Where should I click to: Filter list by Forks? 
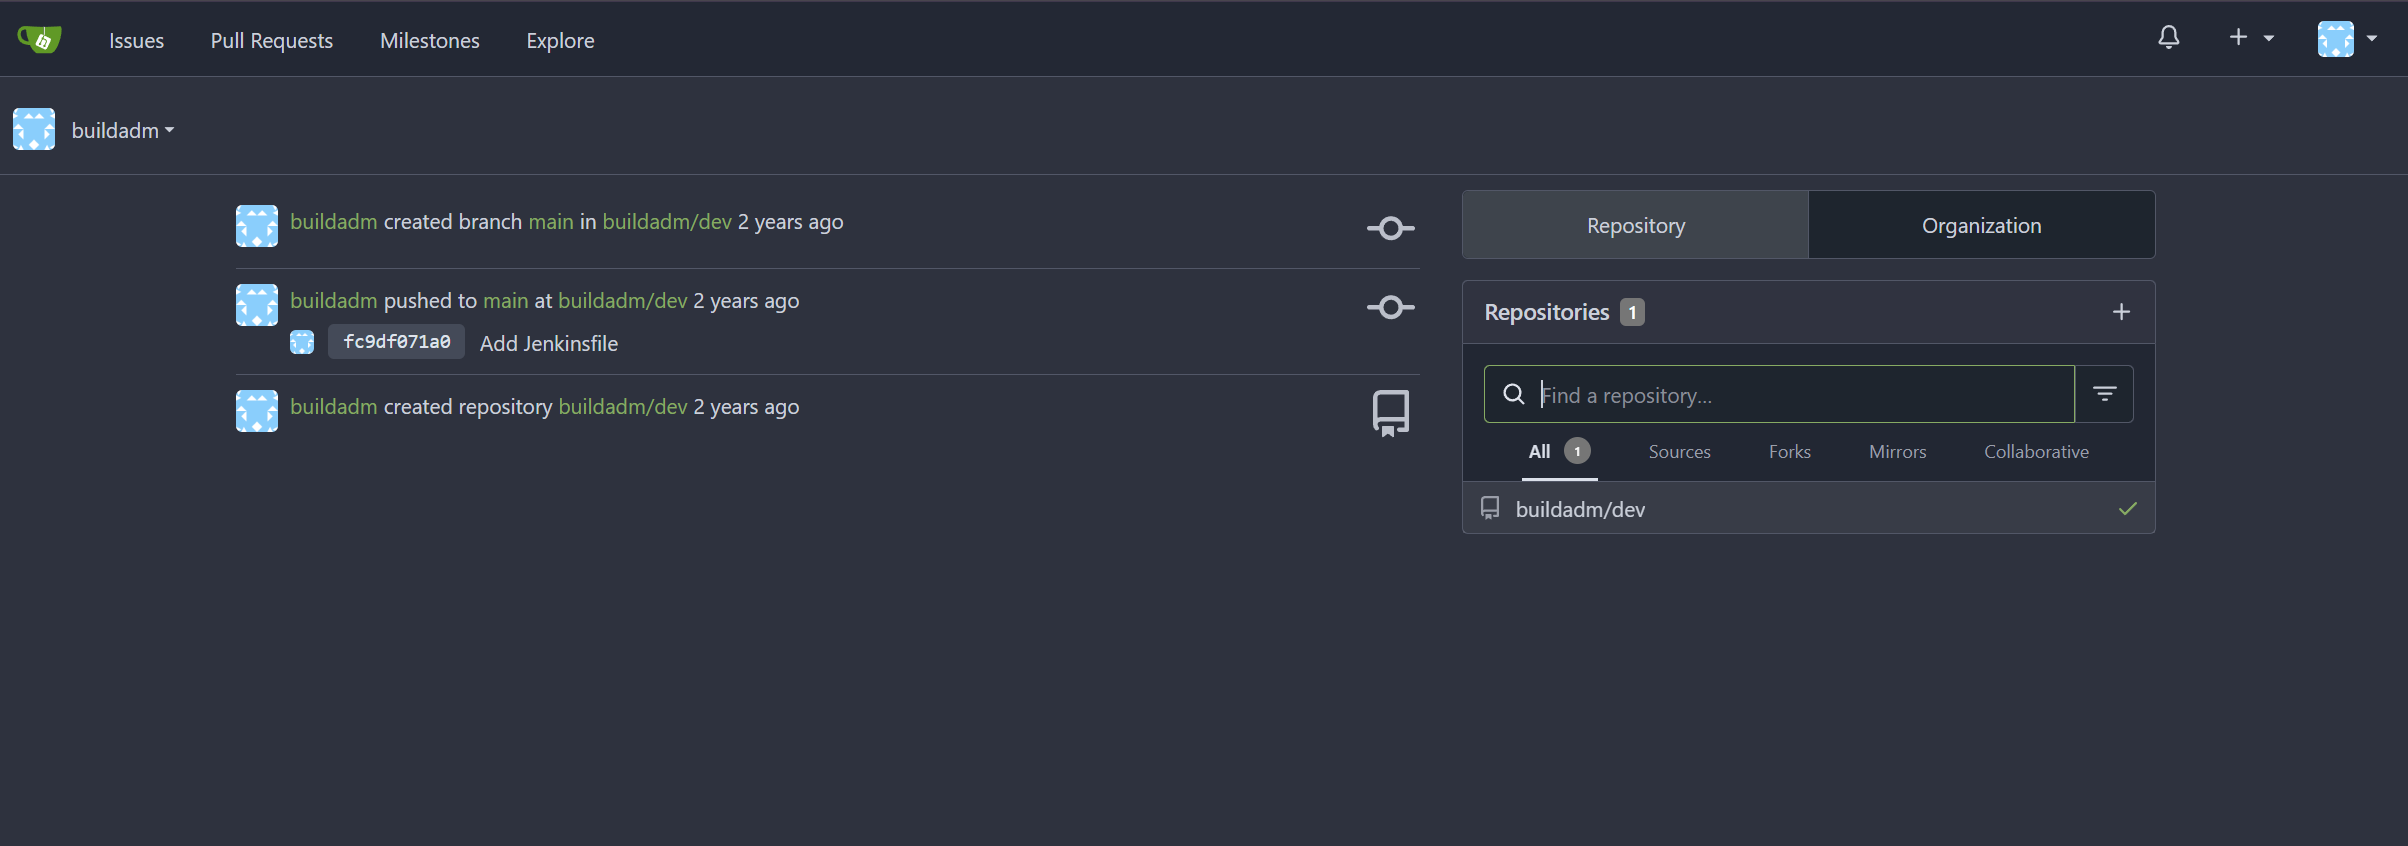point(1789,452)
